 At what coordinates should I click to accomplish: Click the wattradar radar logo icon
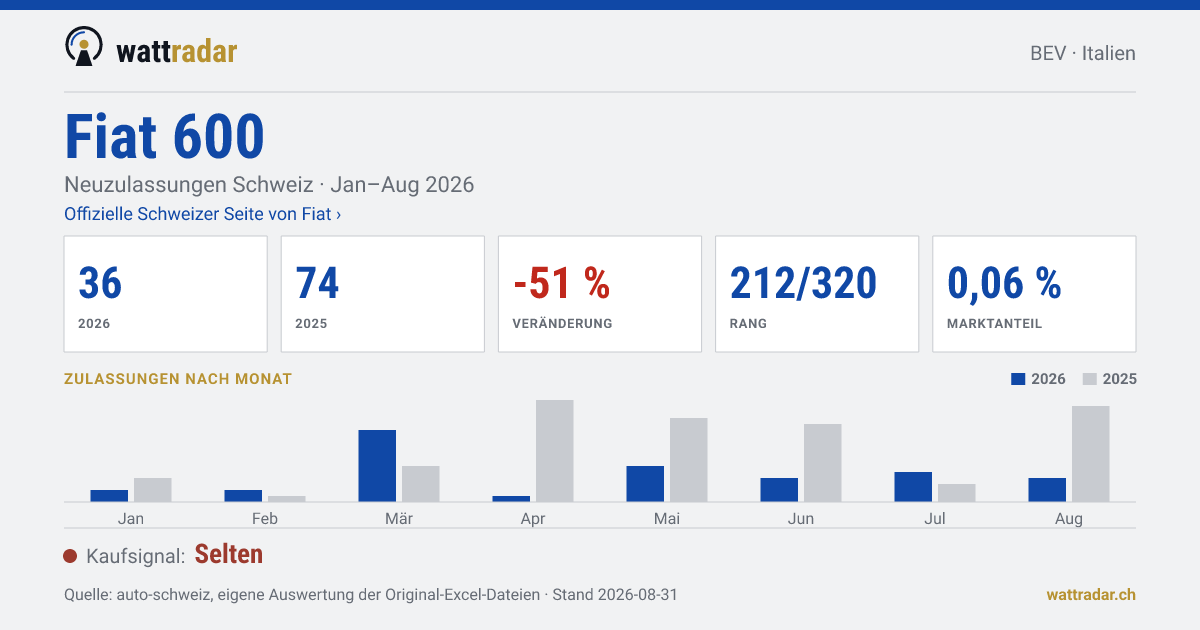click(84, 47)
